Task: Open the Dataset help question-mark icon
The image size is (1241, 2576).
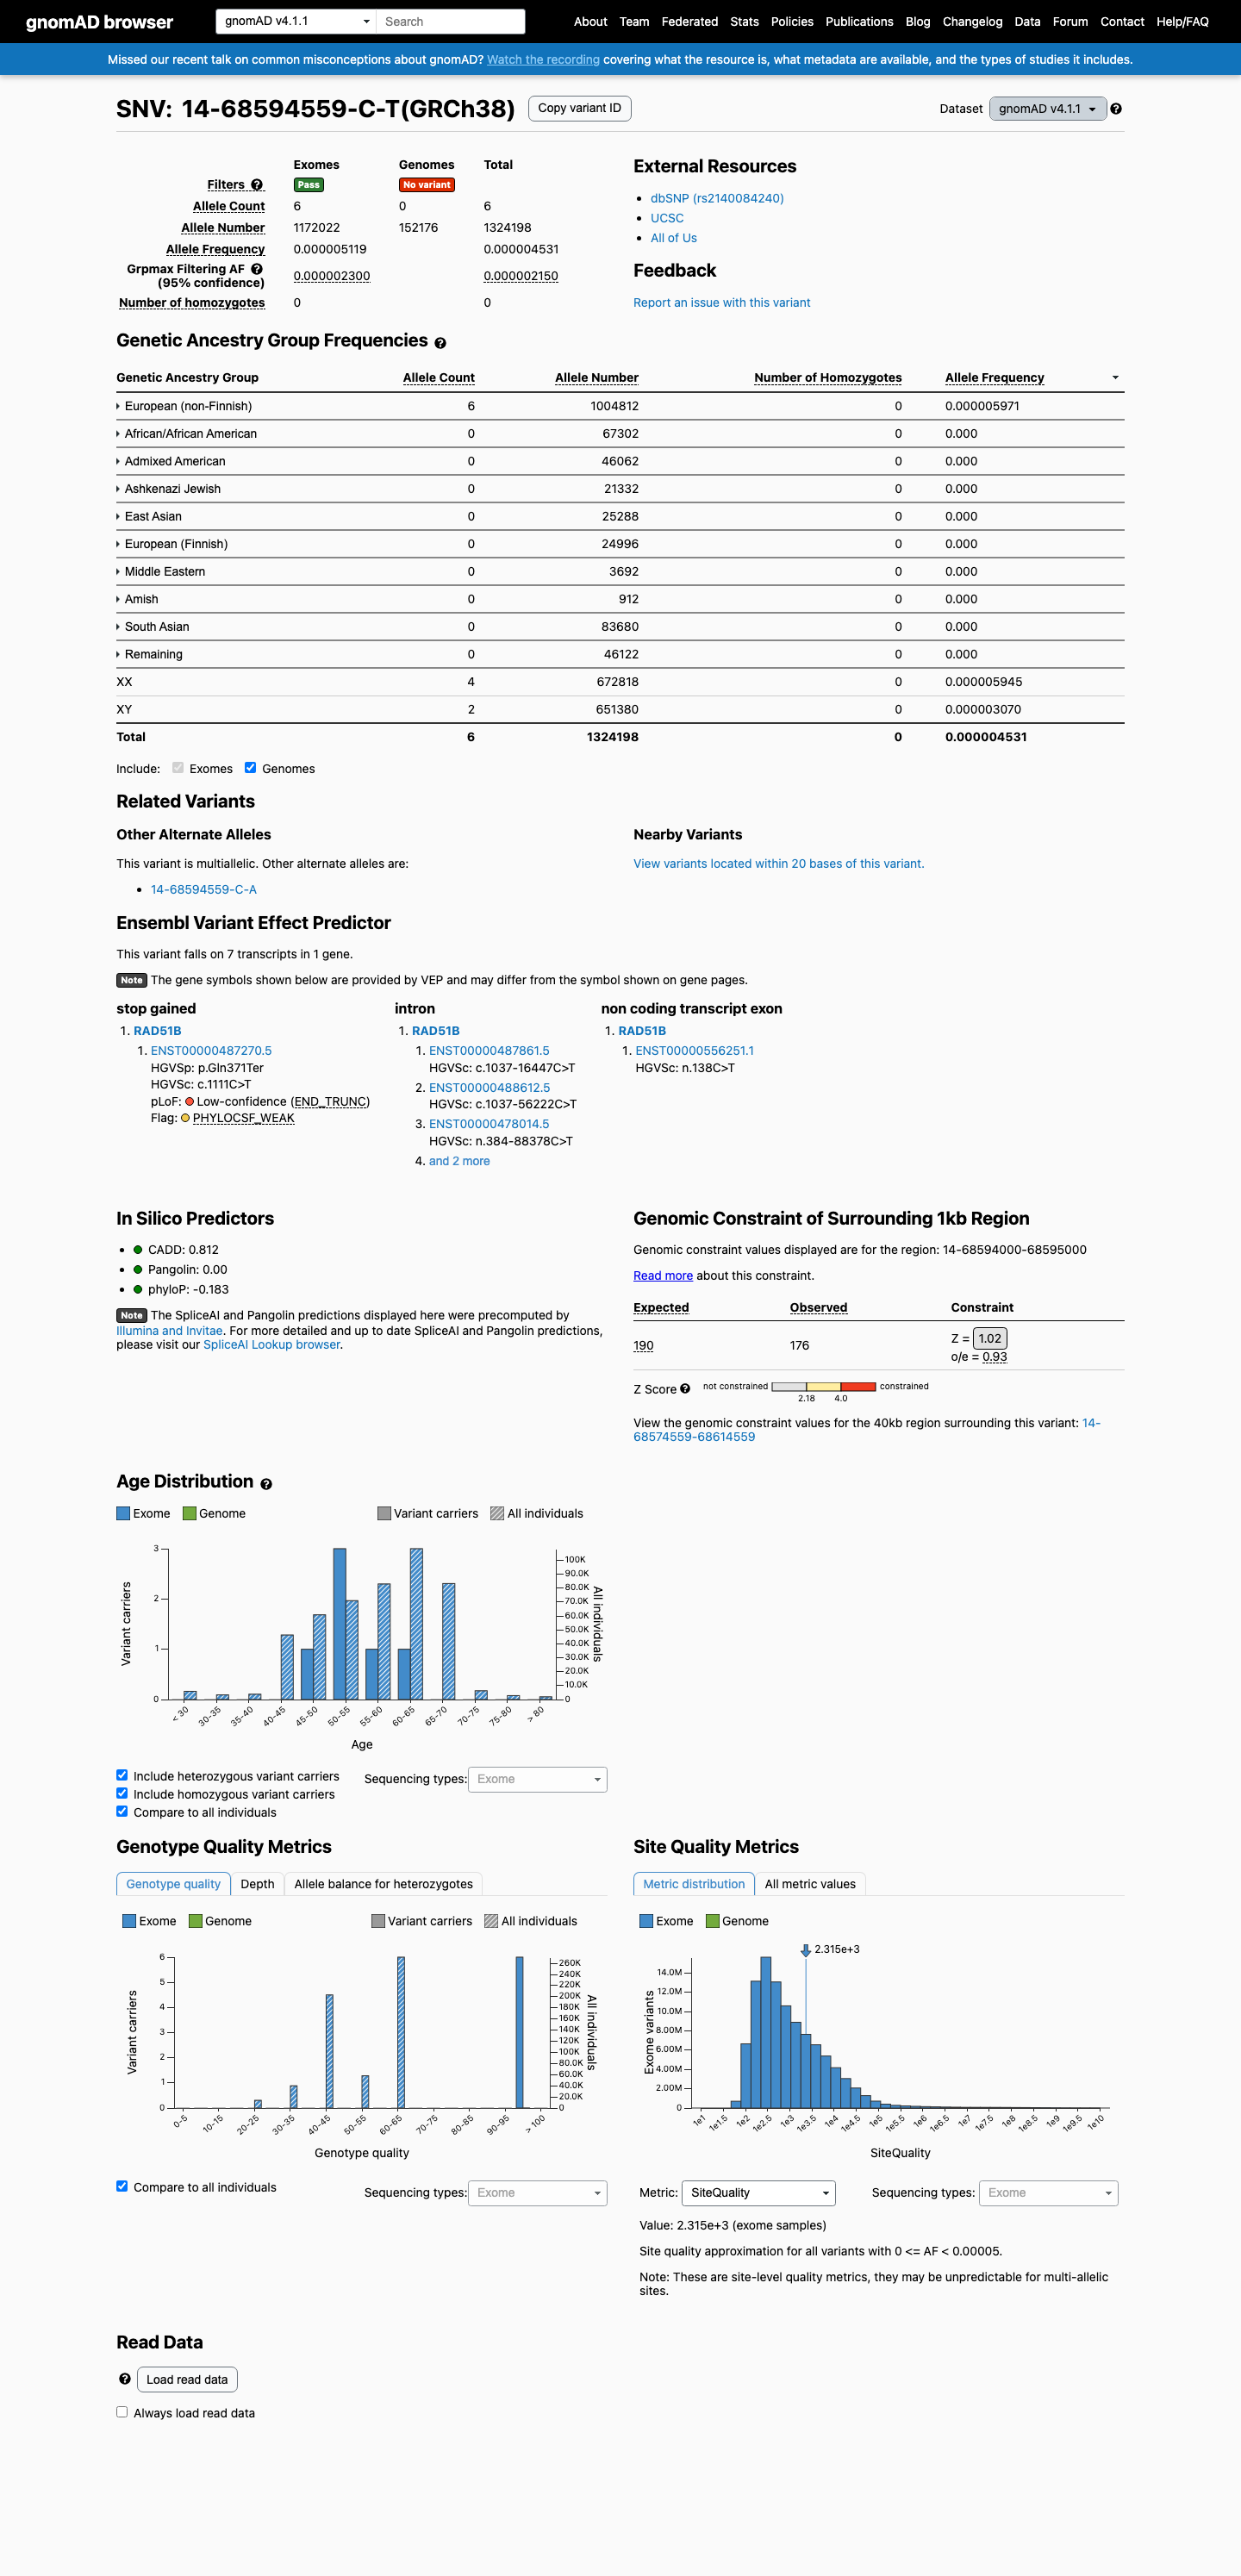Action: point(1116,109)
